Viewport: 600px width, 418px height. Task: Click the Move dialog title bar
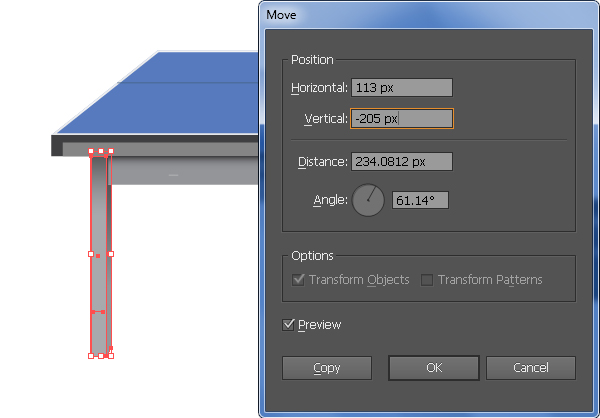429,15
